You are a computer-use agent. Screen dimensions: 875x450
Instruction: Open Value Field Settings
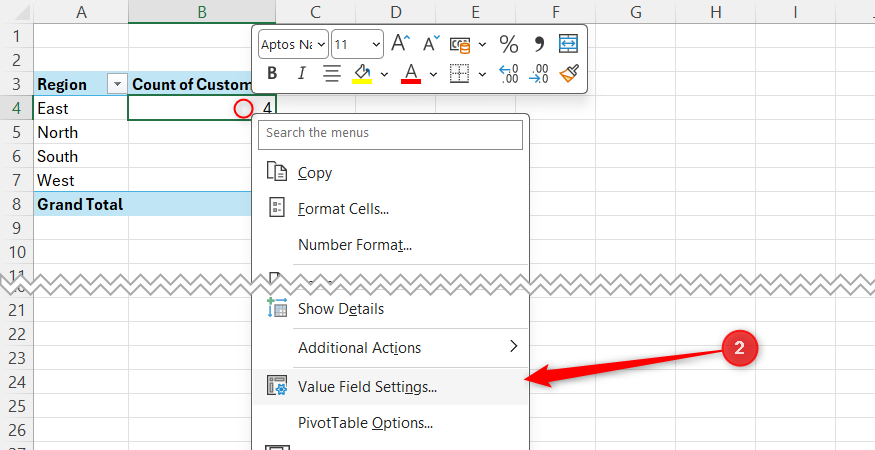click(390, 386)
